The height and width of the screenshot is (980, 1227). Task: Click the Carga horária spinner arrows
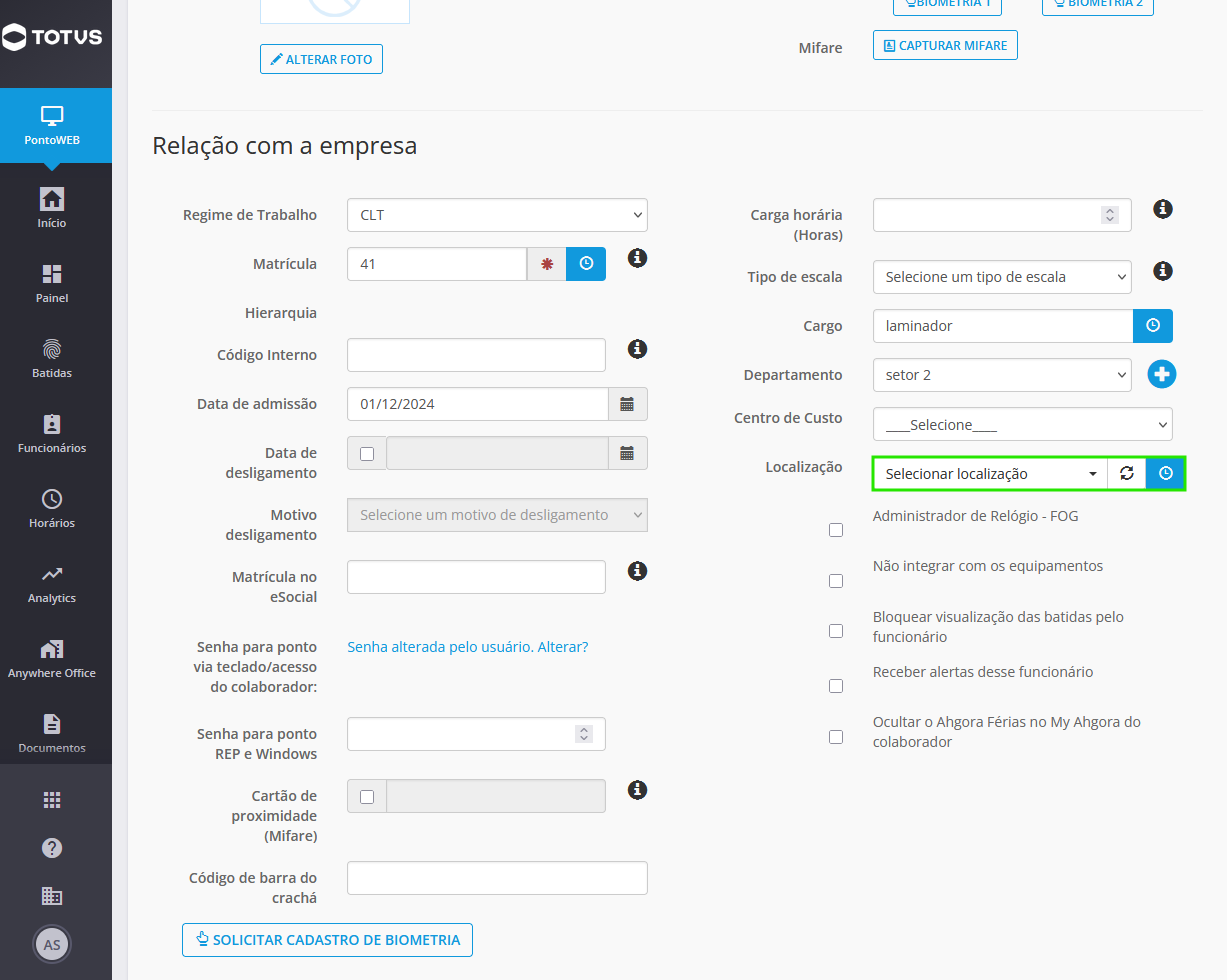point(1109,215)
